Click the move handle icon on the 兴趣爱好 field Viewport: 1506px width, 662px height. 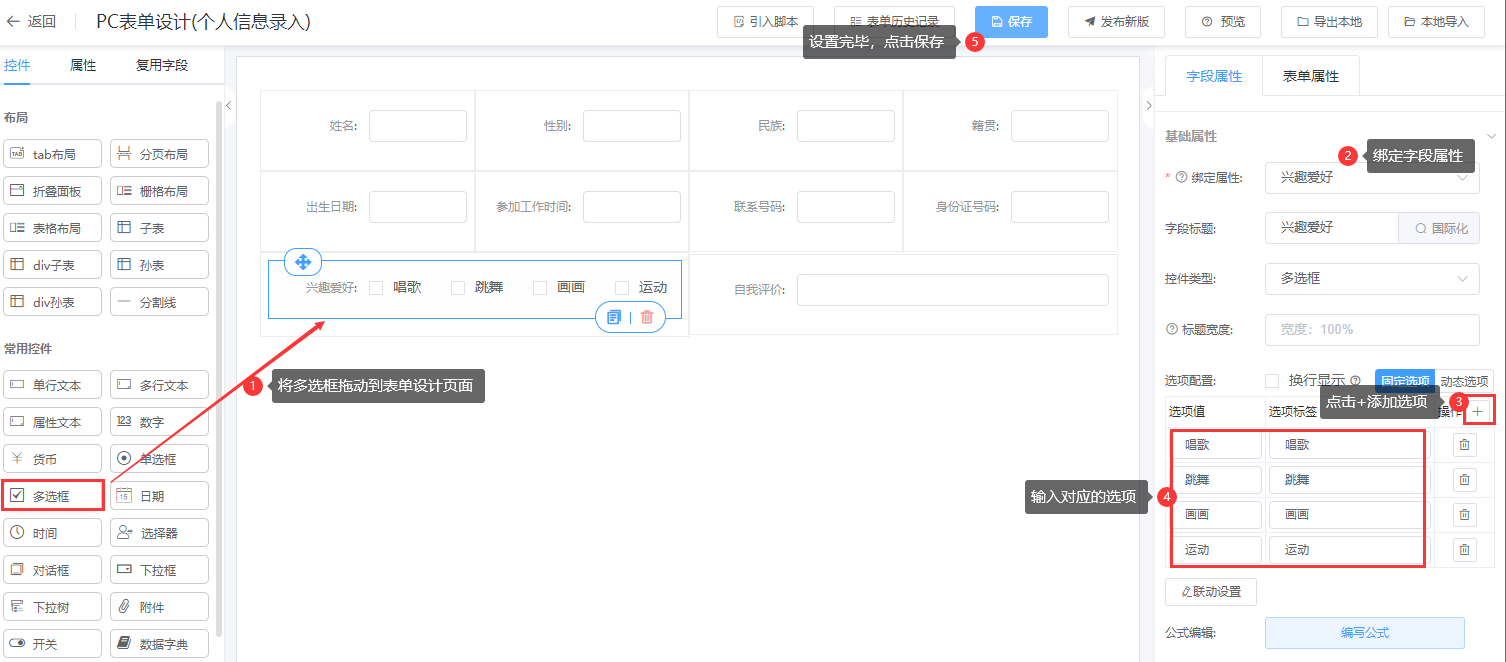tap(303, 262)
